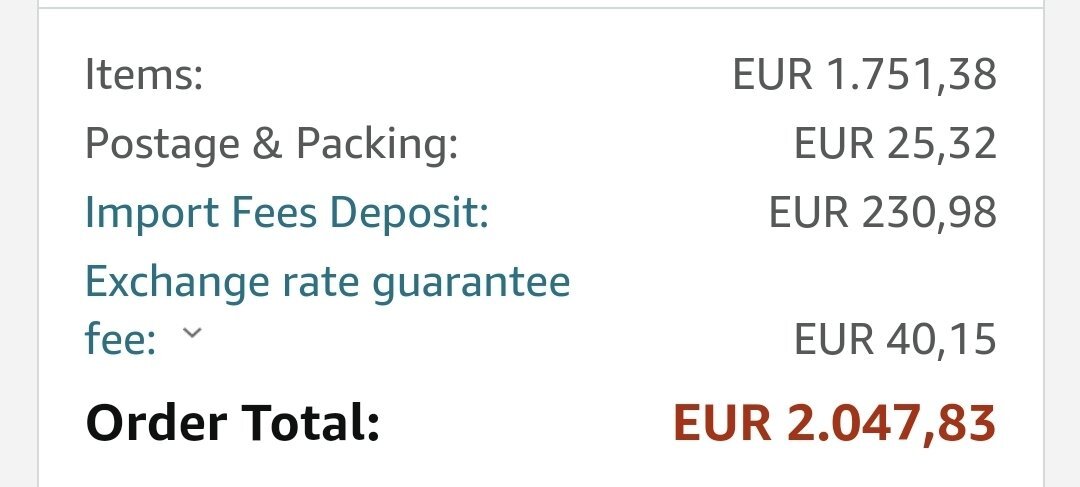This screenshot has height=487, width=1080.
Task: Select the Items label
Action: (144, 76)
